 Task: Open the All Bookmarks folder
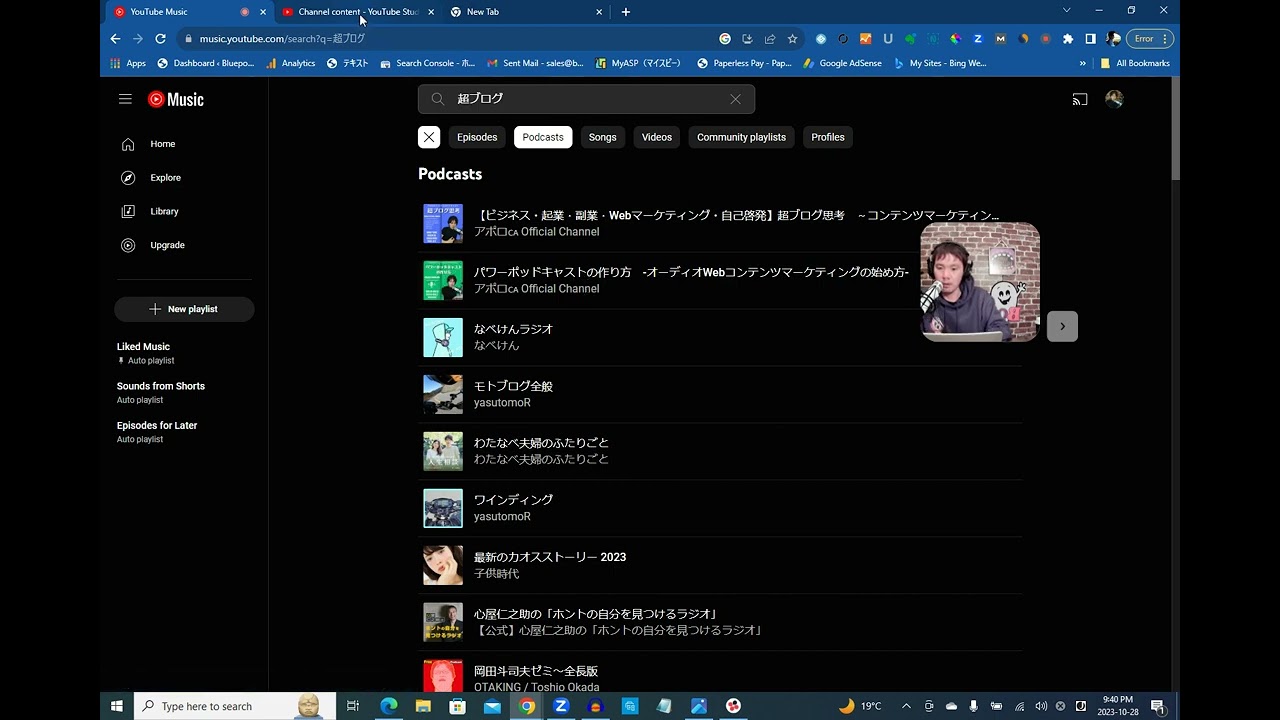coord(1135,63)
